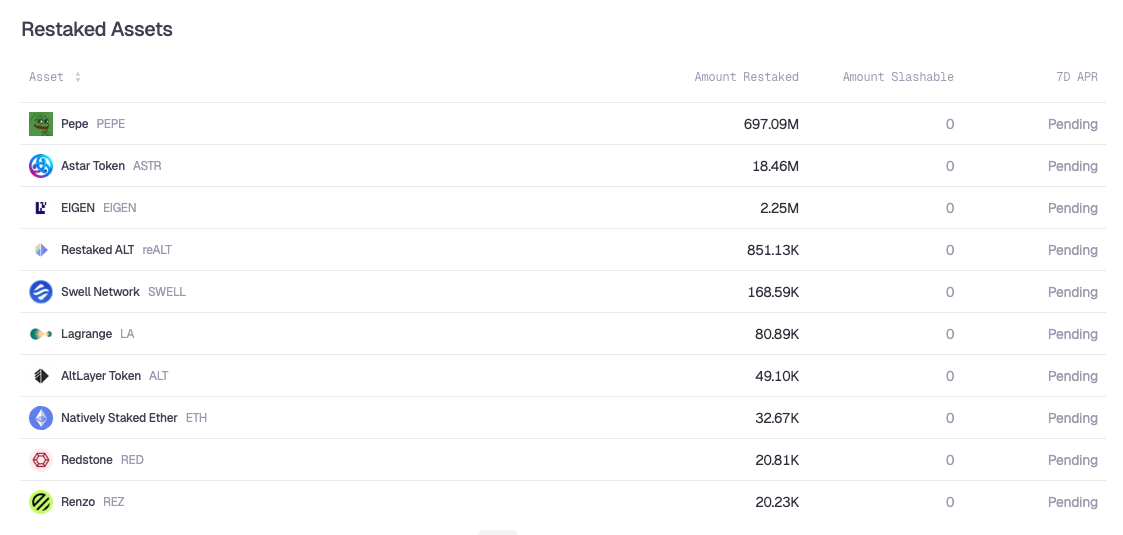This screenshot has height=535, width=1123.
Task: Open the Lagrange LA asset name
Action: pos(97,334)
